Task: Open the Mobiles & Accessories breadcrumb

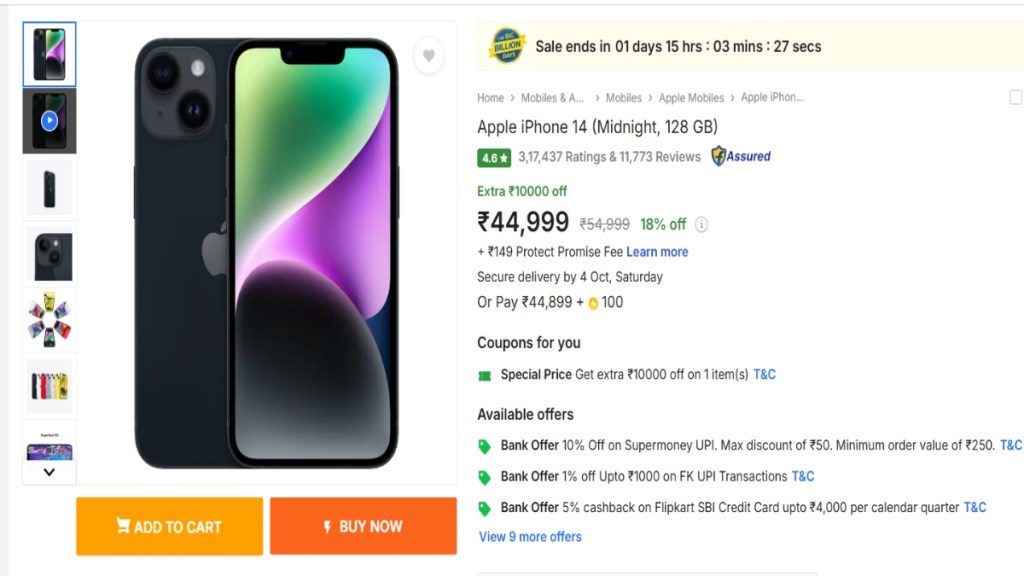Action: pyautogui.click(x=553, y=98)
